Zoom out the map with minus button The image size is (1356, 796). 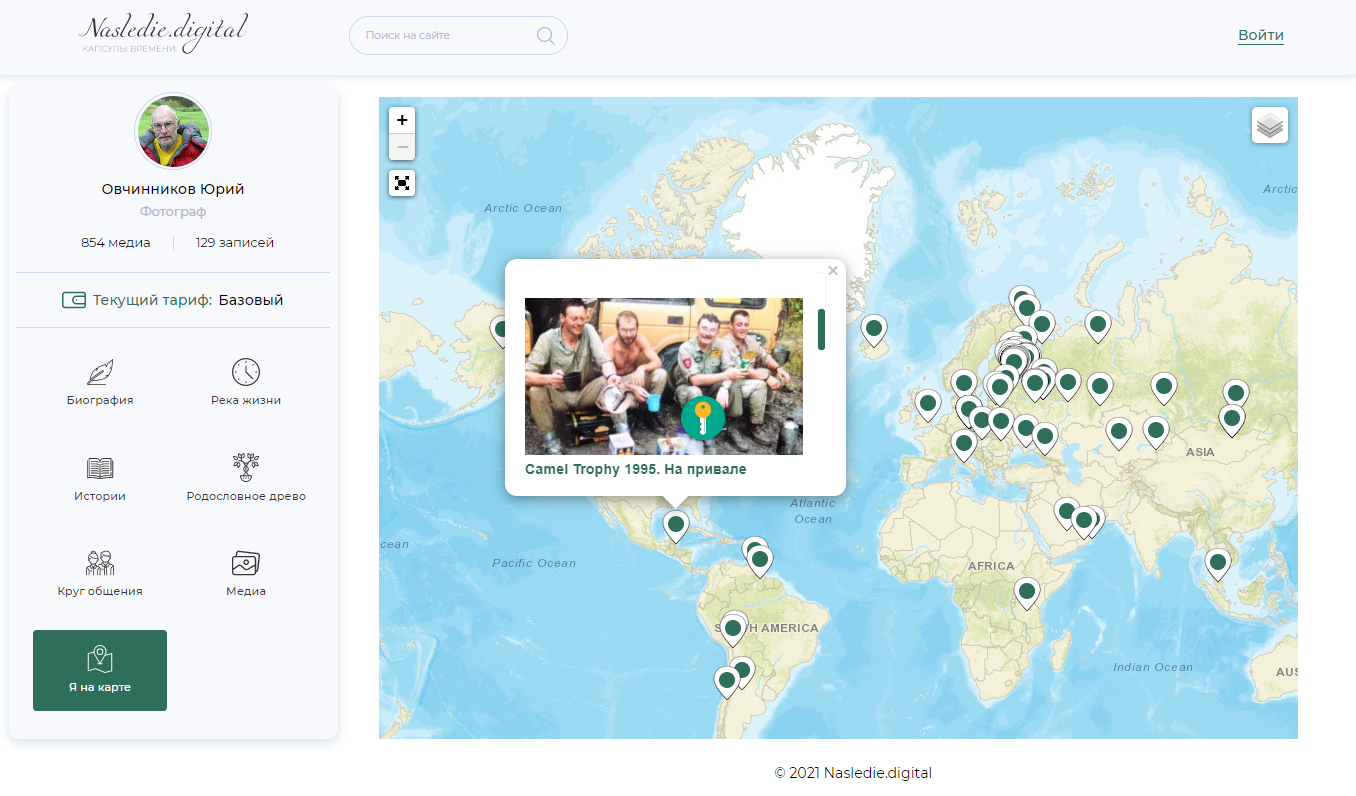pos(402,147)
